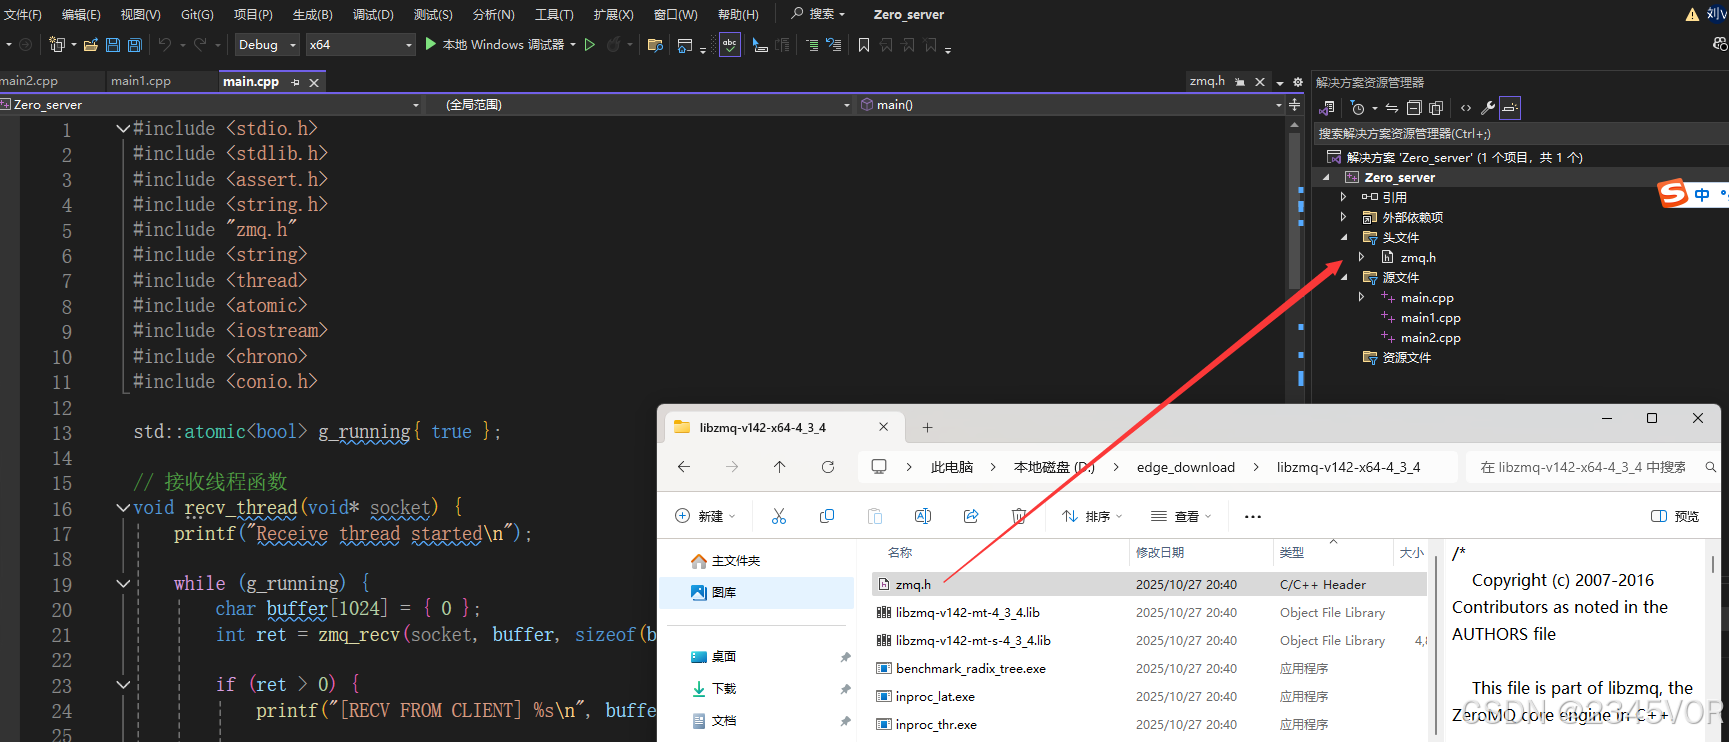Switch to the zmq.h preview tab
Viewport: 1729px width, 742px height.
click(x=1207, y=81)
